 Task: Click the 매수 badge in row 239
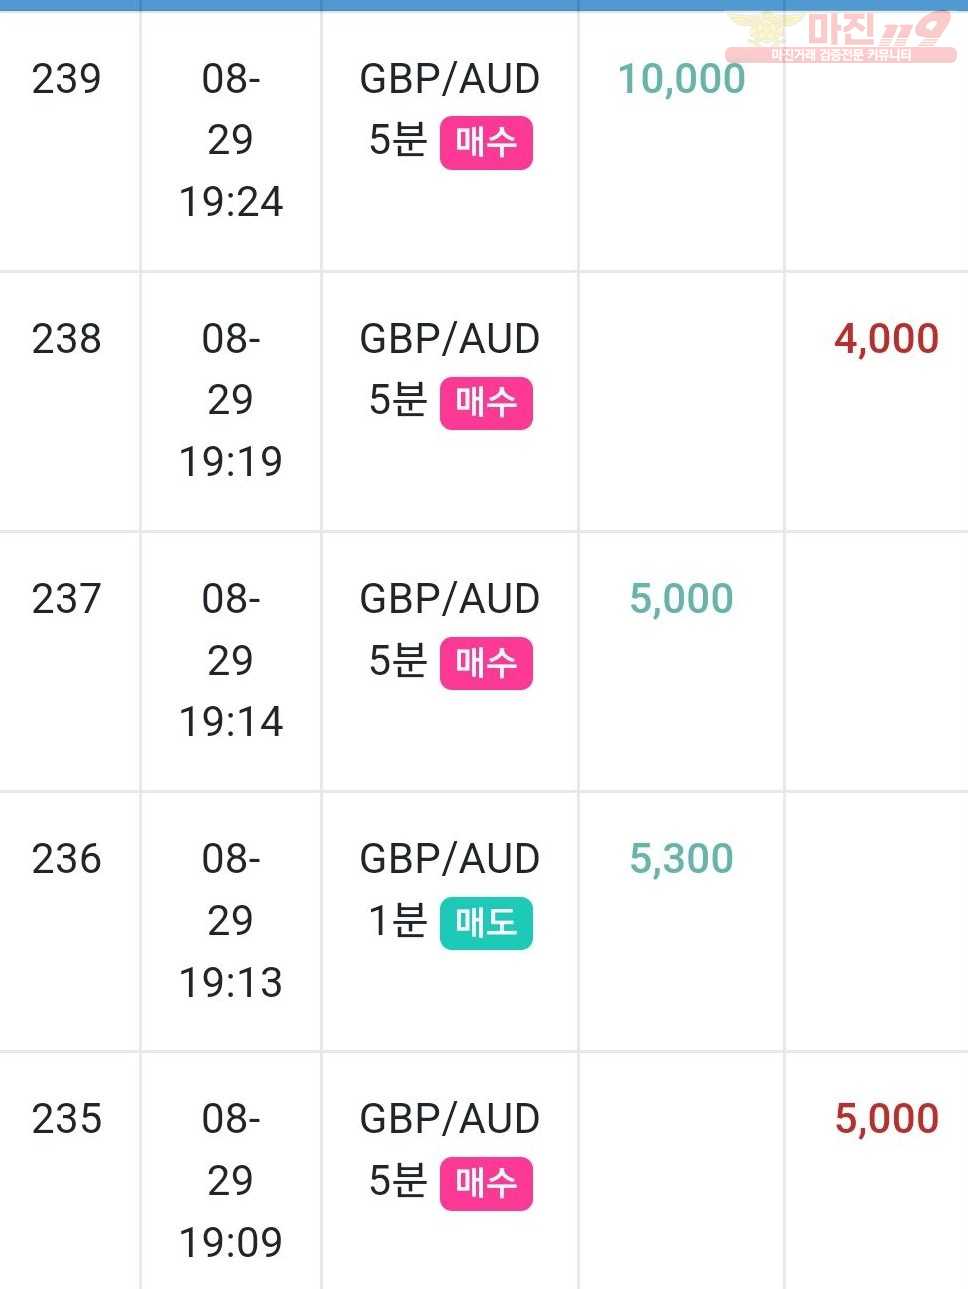tap(486, 143)
